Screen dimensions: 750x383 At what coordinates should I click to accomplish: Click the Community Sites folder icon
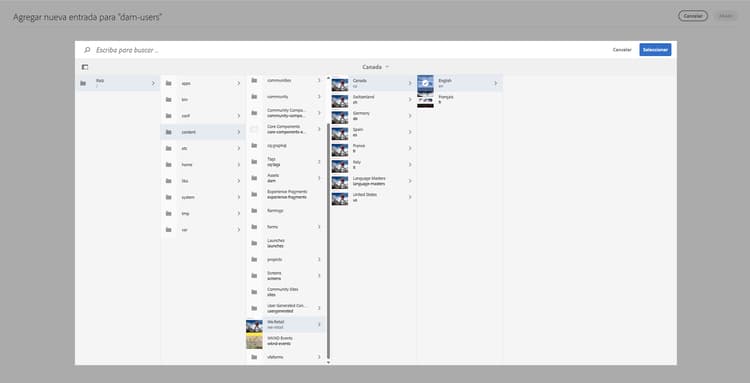pos(254,292)
